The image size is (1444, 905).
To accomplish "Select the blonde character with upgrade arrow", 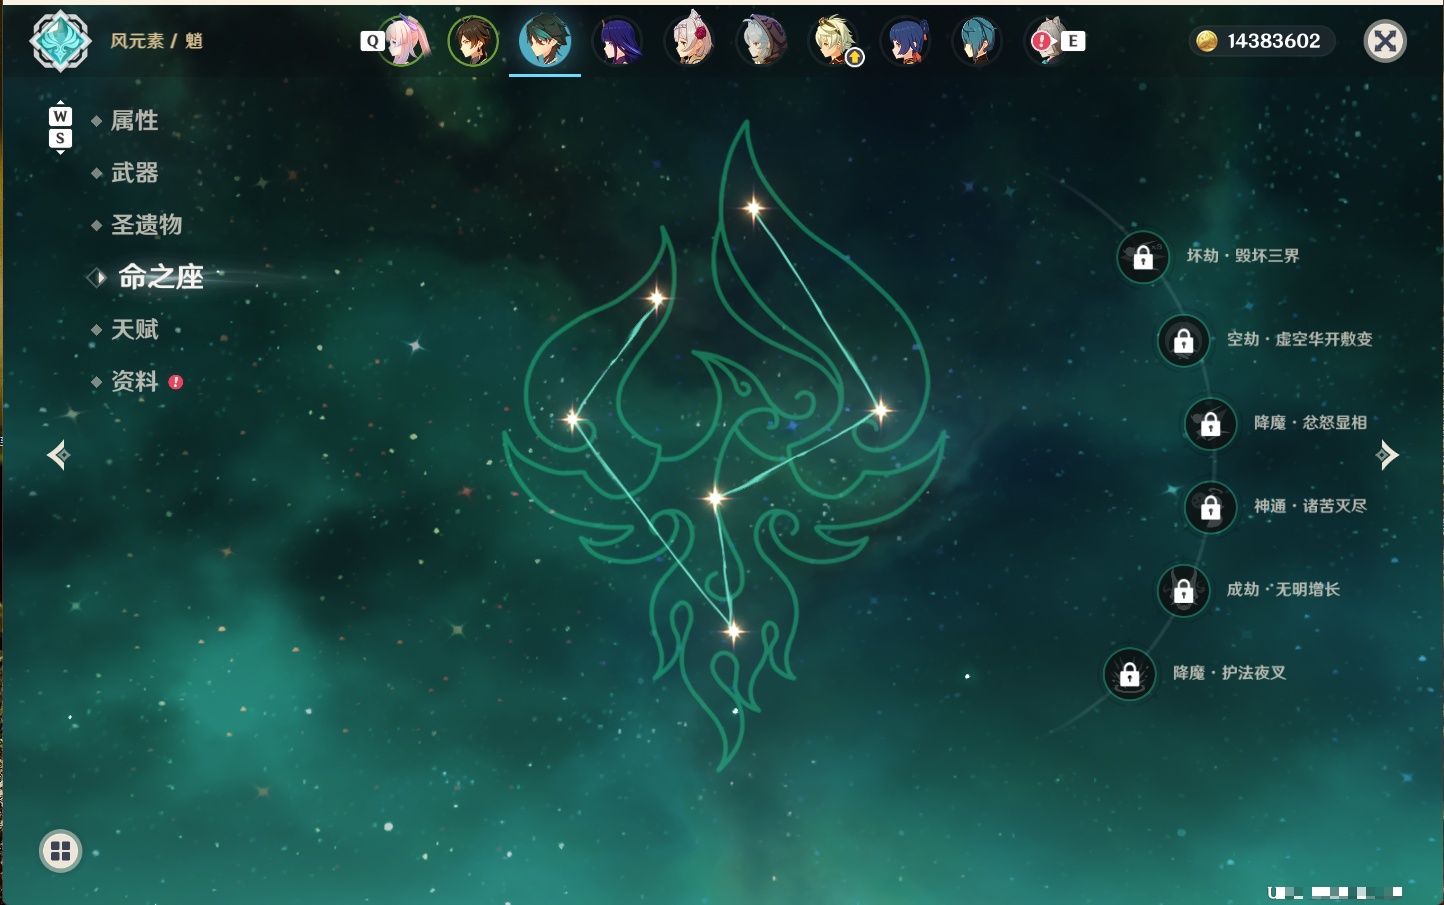I will point(835,41).
